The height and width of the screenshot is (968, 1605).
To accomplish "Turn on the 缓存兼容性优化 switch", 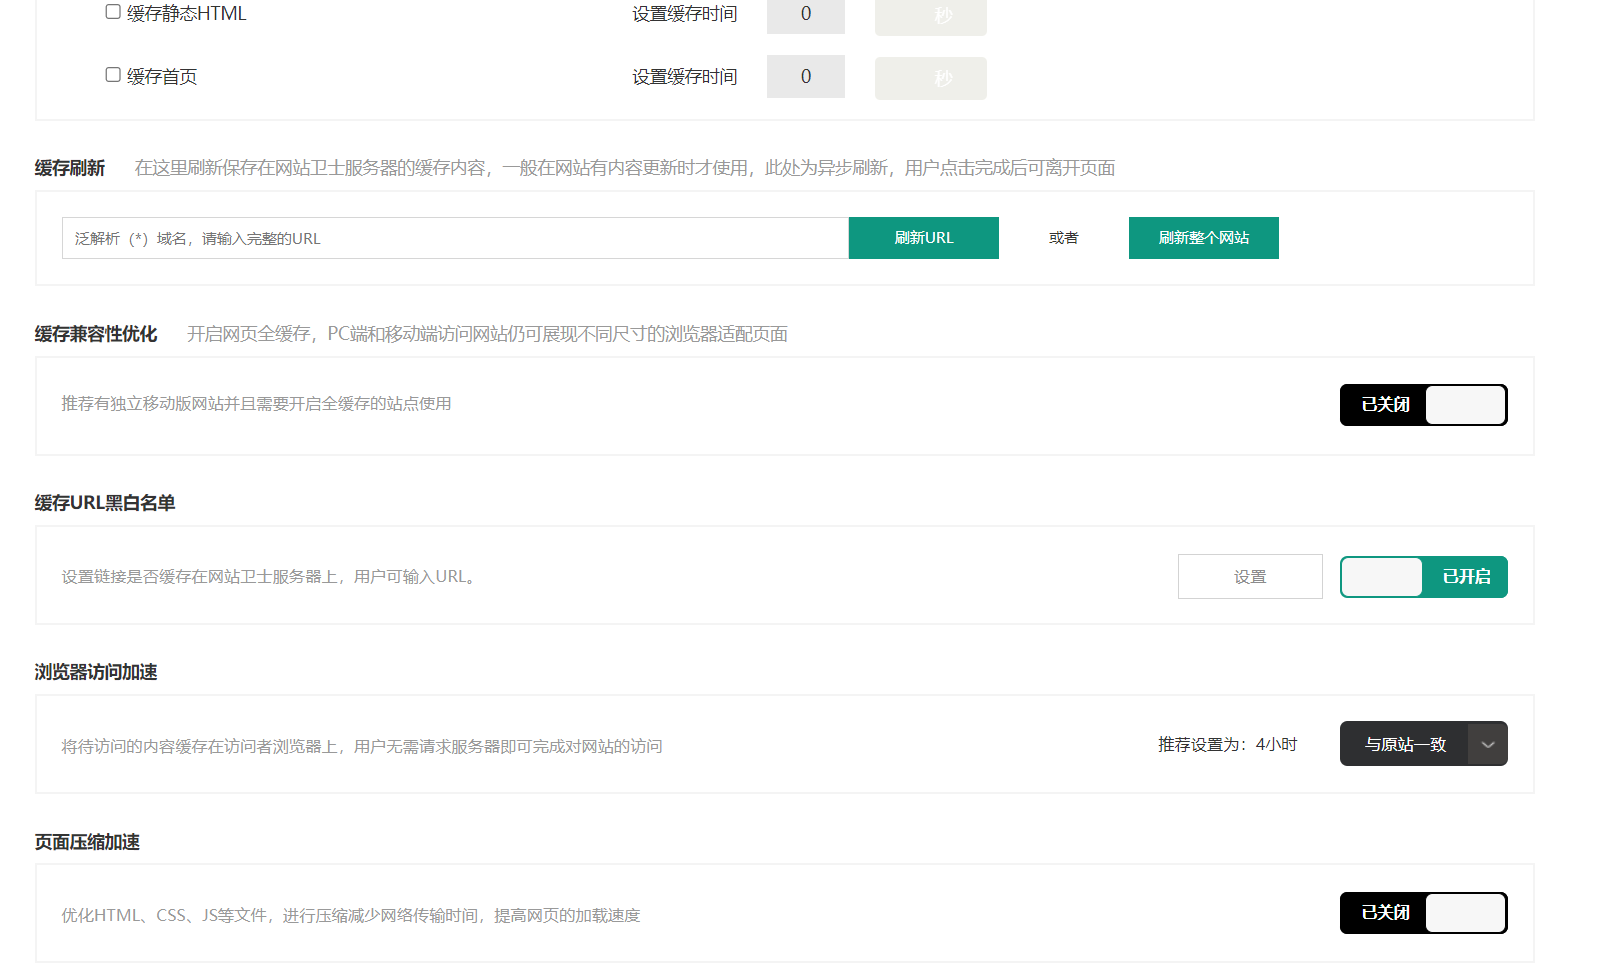I will pyautogui.click(x=1423, y=405).
